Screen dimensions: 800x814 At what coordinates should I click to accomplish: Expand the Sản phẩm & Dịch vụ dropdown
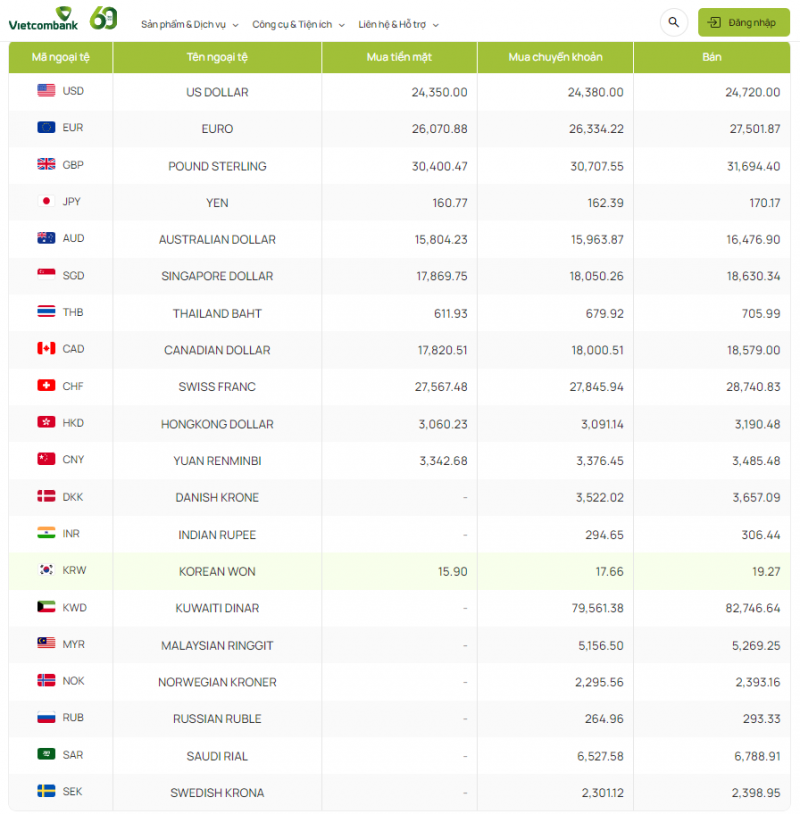(x=189, y=24)
